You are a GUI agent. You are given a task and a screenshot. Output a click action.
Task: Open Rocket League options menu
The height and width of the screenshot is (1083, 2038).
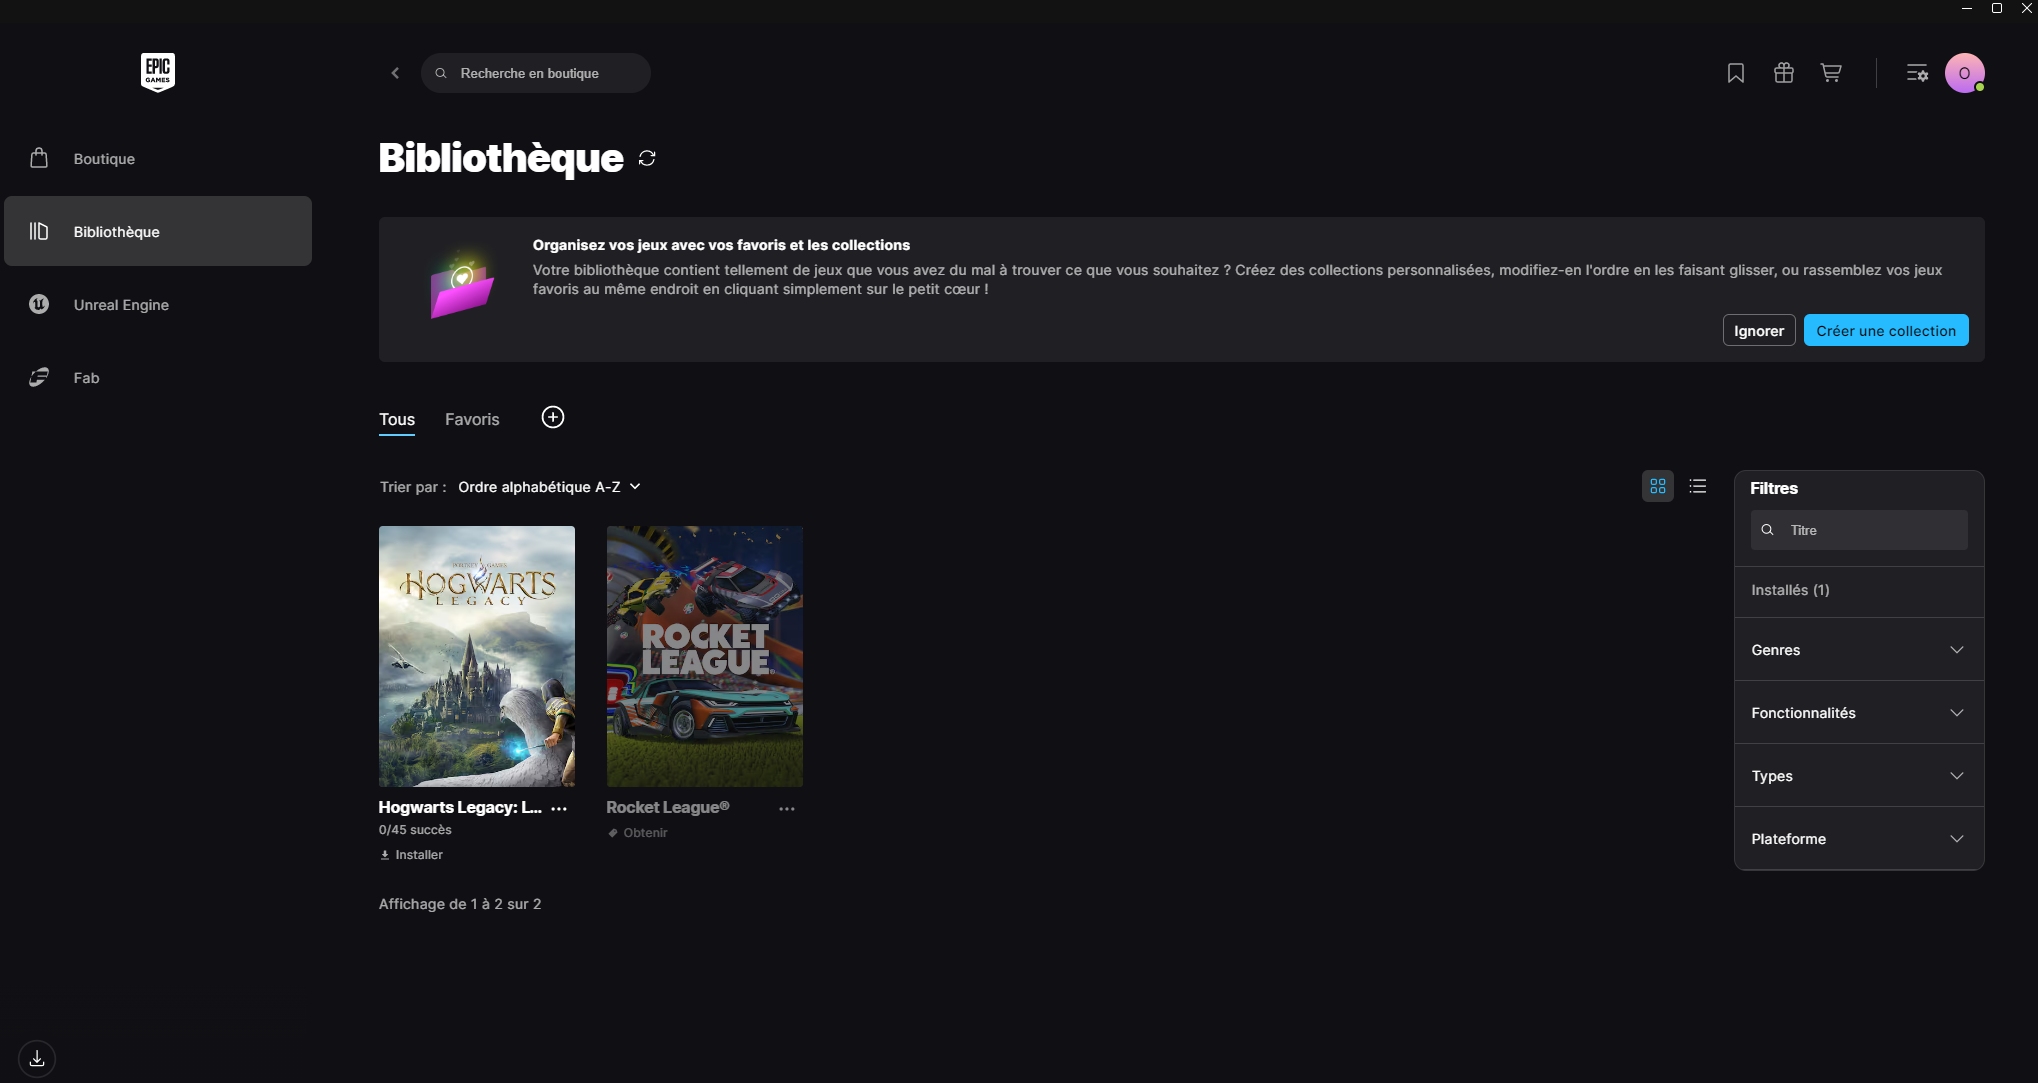pyautogui.click(x=787, y=808)
